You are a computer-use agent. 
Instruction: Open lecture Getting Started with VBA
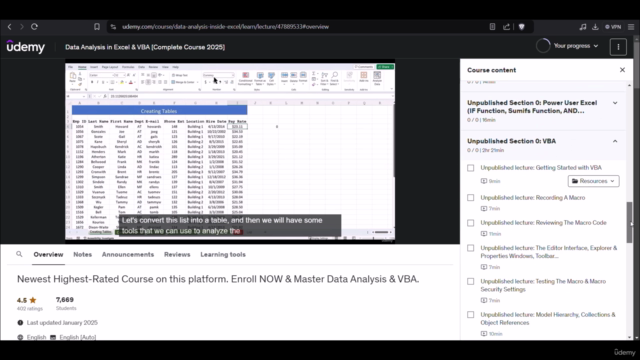[x=541, y=167]
